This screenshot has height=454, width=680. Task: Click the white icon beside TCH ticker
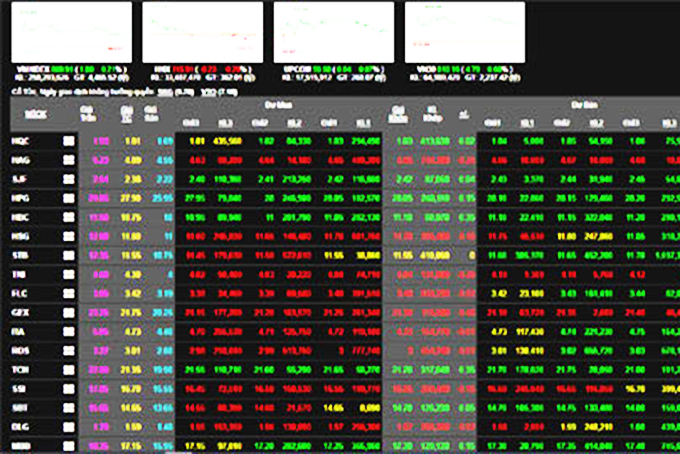[69, 369]
